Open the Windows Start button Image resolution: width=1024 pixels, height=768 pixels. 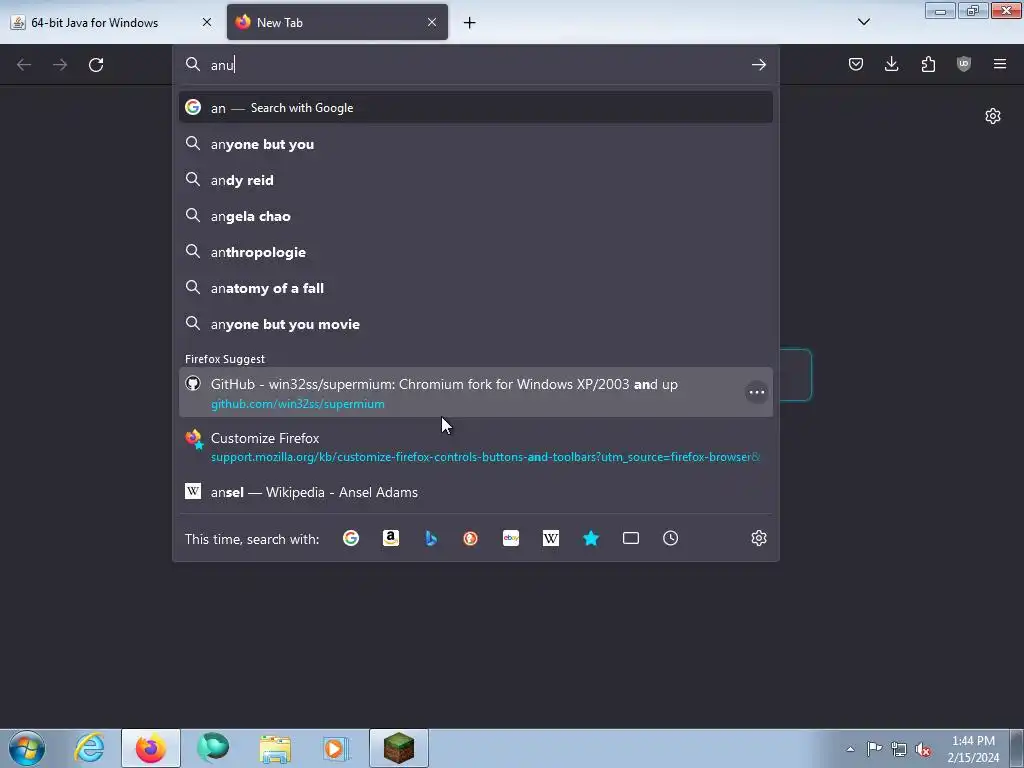pyautogui.click(x=26, y=748)
